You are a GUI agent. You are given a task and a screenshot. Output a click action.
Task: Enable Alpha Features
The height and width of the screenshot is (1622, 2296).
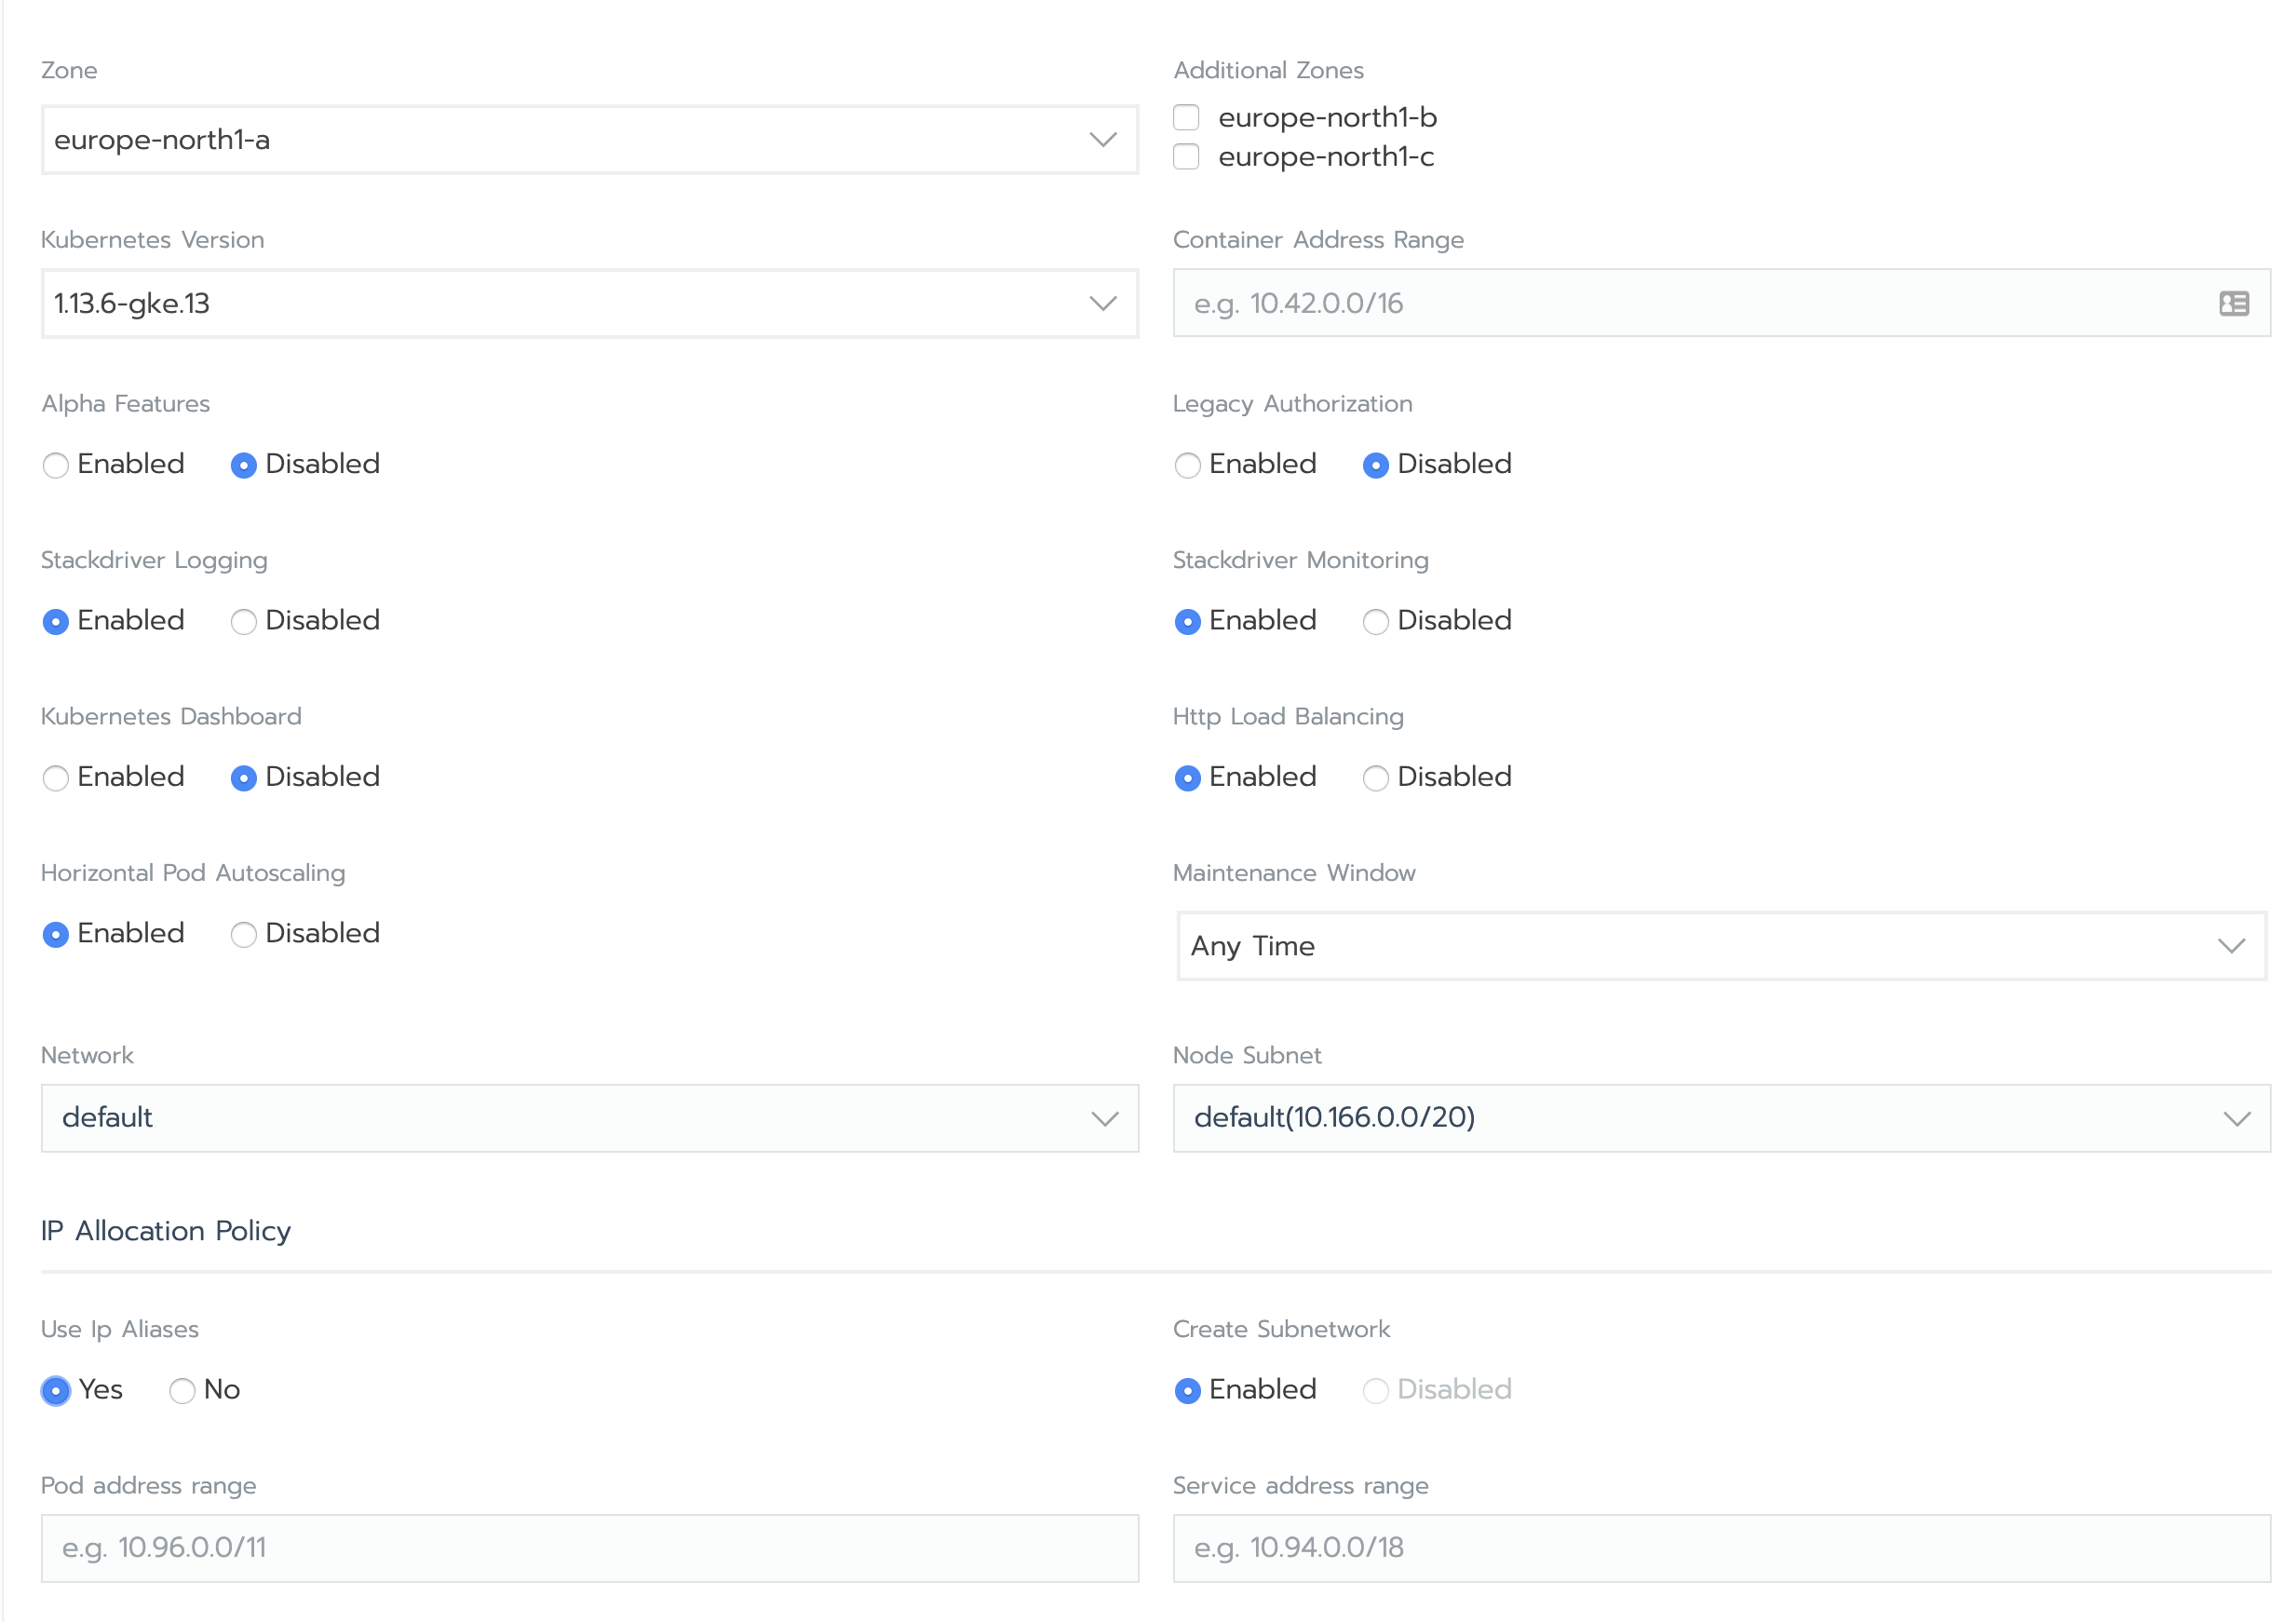pos(56,465)
